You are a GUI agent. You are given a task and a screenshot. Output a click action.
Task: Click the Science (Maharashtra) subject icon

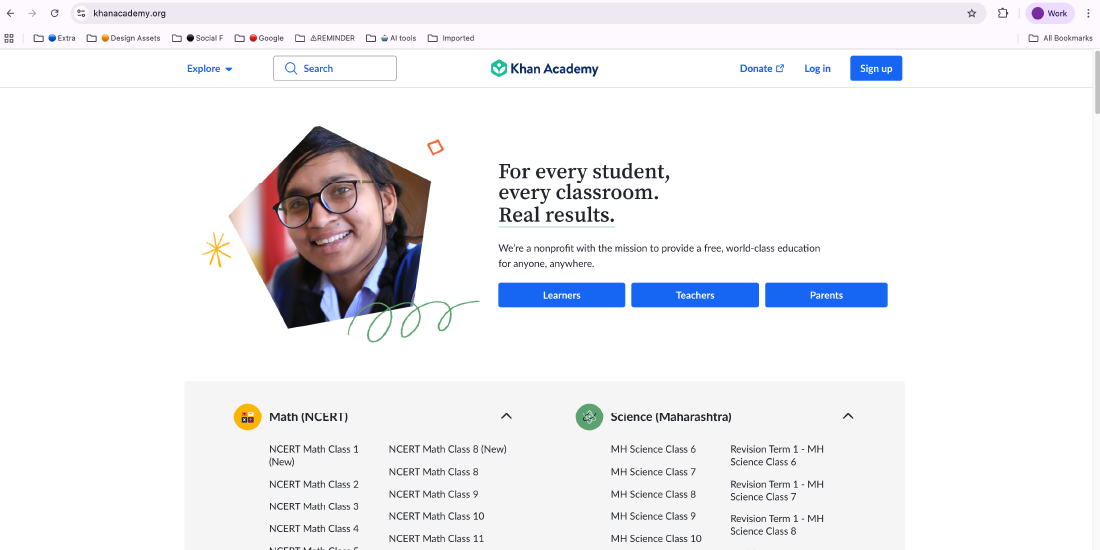pyautogui.click(x=589, y=417)
